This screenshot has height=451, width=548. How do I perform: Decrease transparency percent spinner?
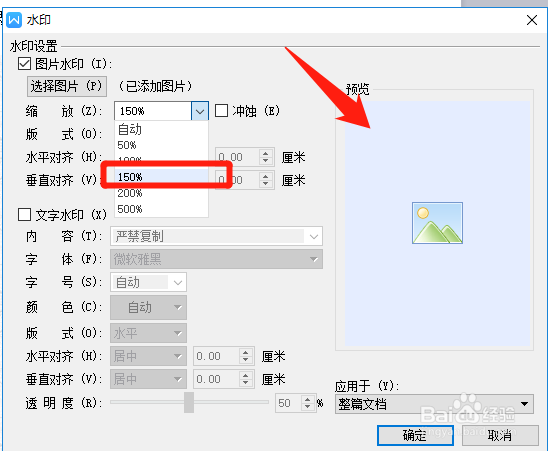pyautogui.click(x=308, y=407)
